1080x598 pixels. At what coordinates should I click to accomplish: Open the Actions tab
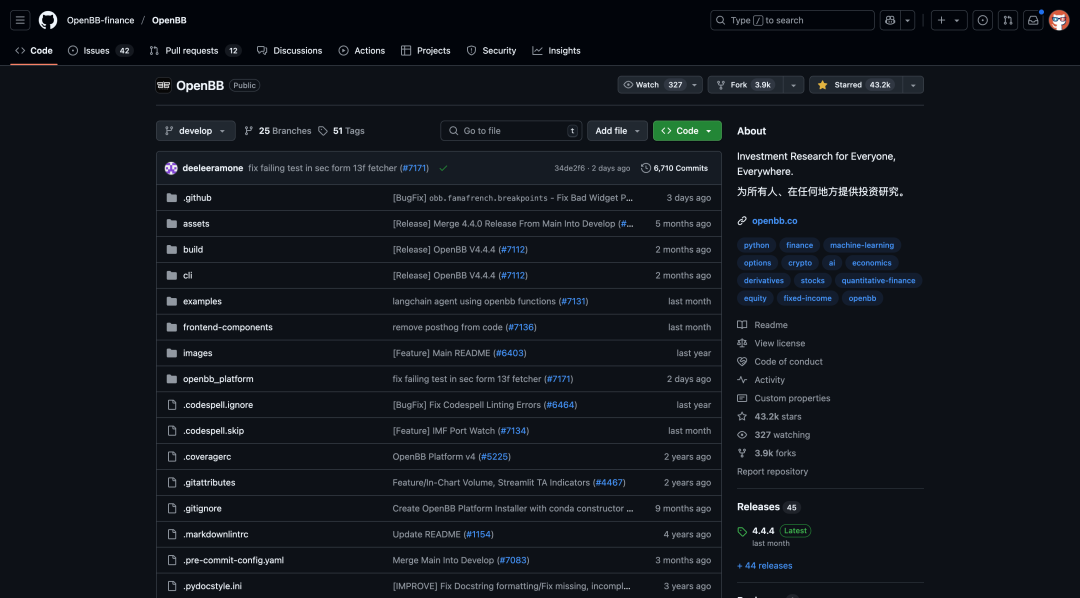(362, 51)
